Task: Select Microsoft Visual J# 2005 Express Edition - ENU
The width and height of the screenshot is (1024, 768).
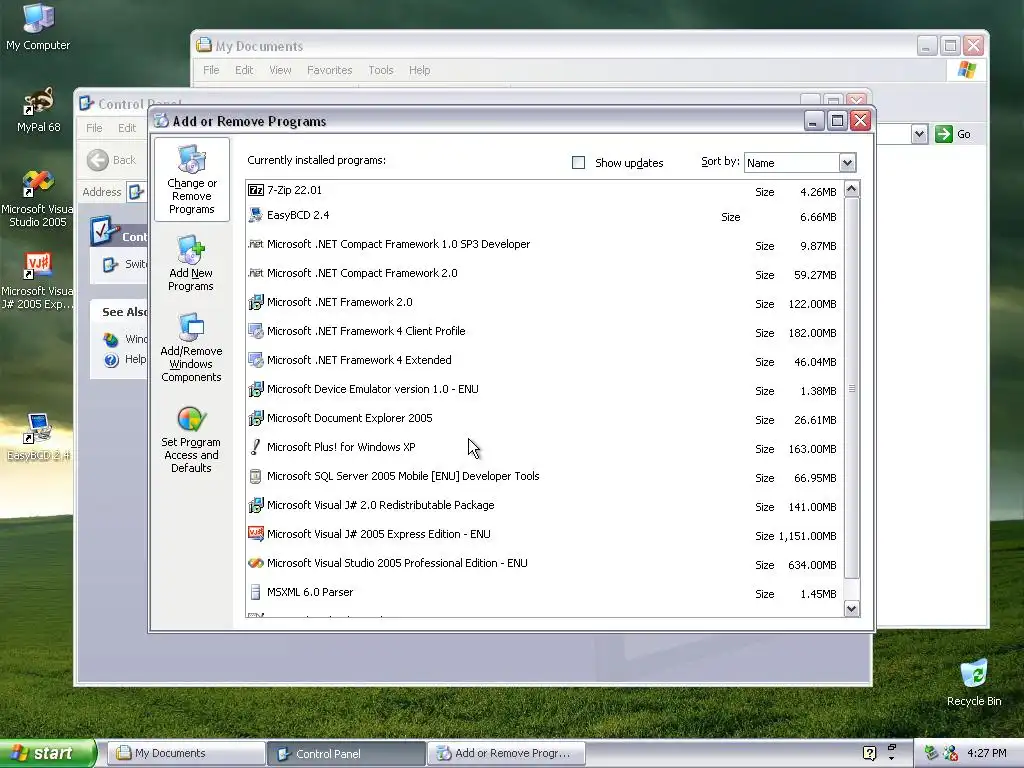Action: coord(545,534)
